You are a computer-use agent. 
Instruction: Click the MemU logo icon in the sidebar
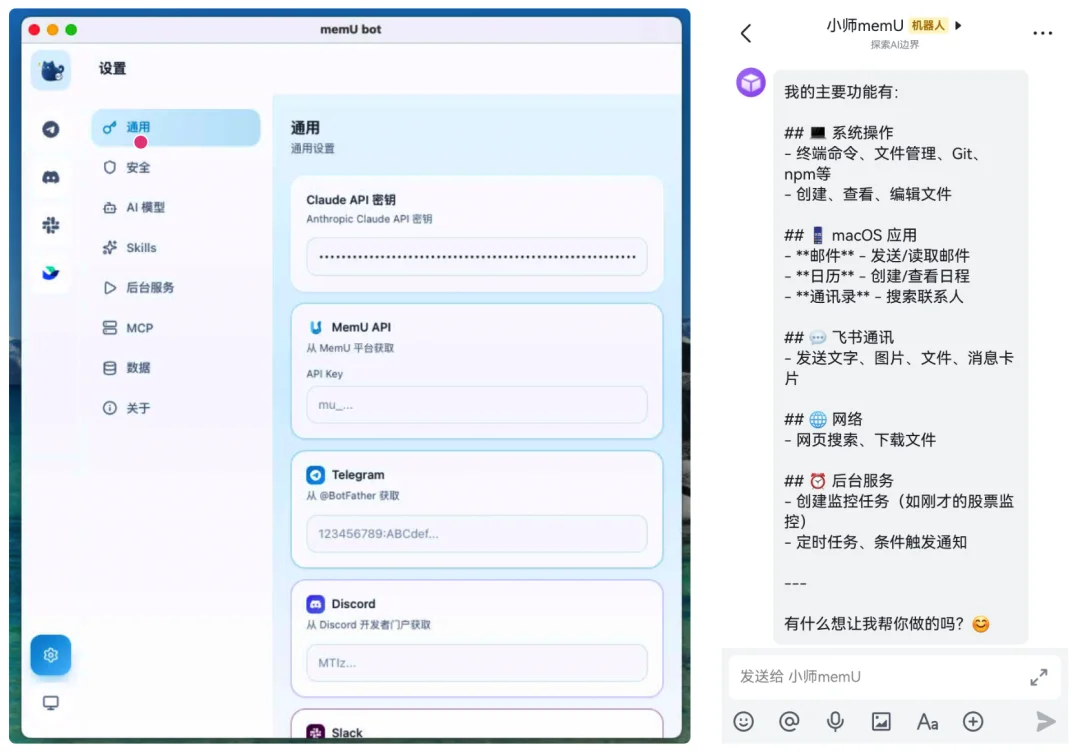click(51, 70)
